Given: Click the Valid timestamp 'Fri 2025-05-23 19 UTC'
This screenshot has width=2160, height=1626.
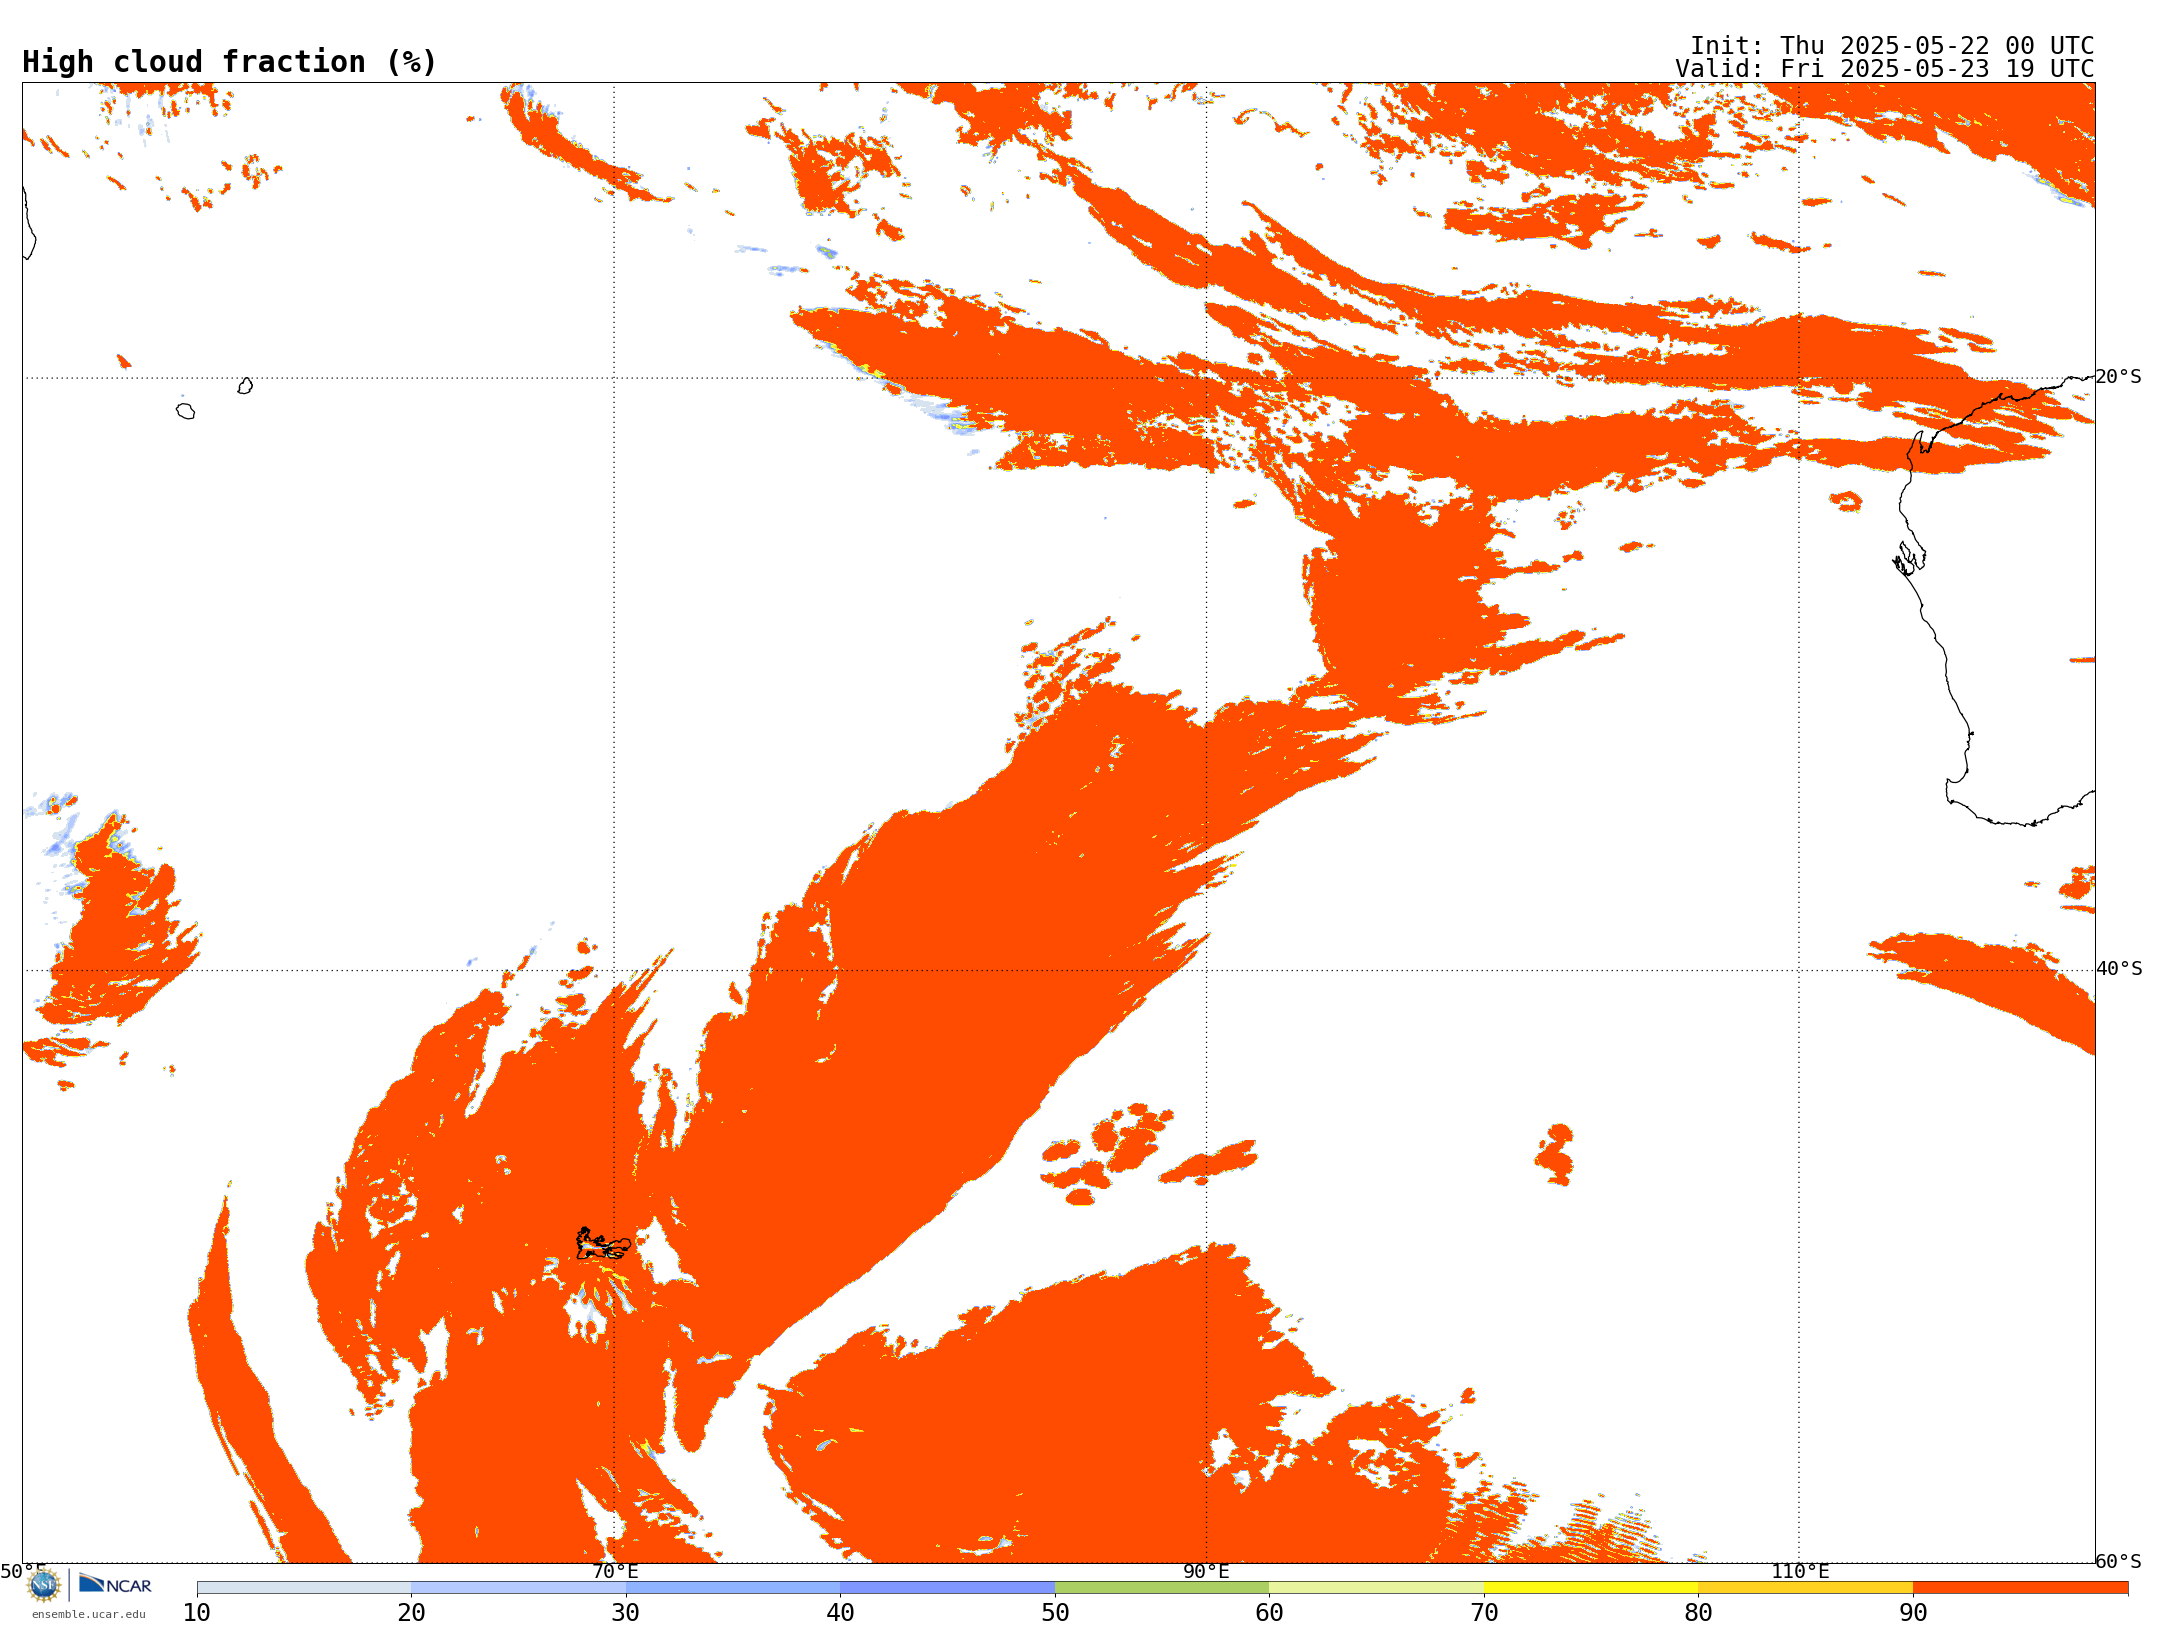Looking at the screenshot, I should click(1936, 69).
